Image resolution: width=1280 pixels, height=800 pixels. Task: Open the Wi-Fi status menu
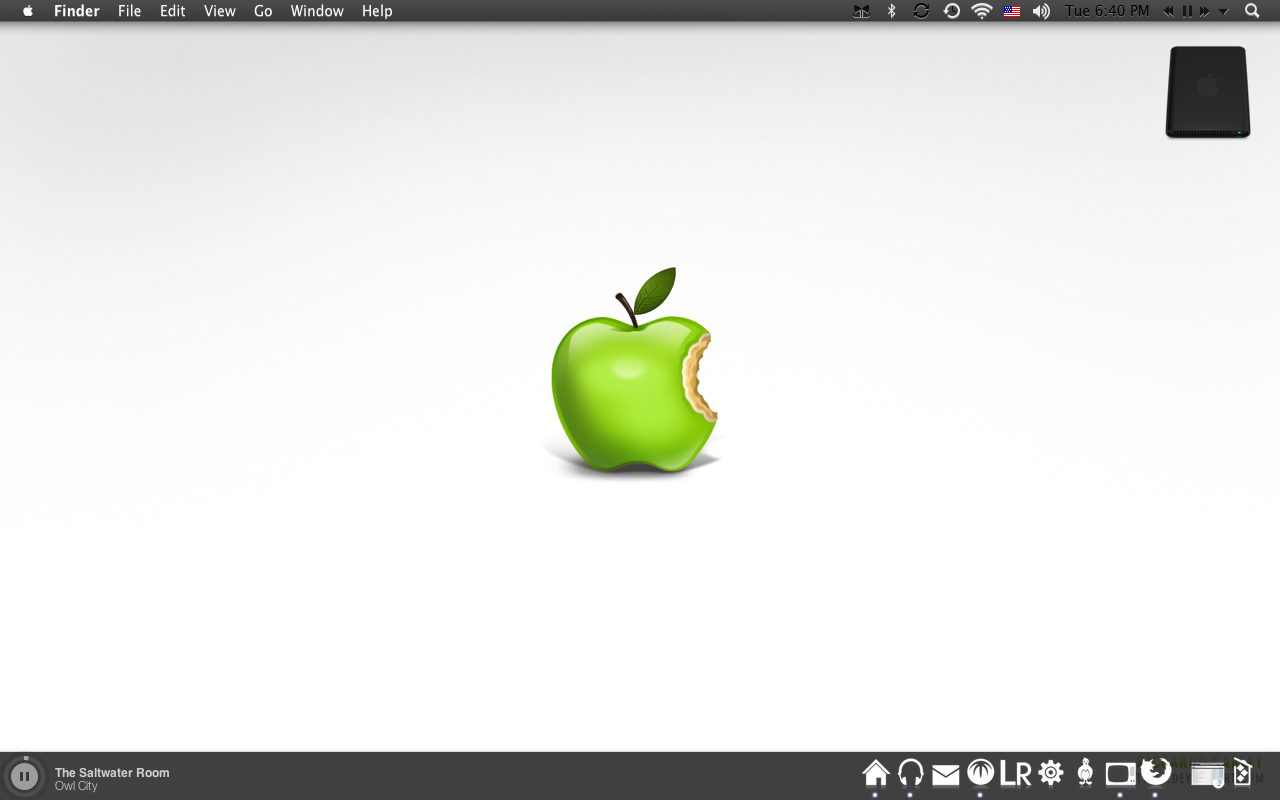(982, 11)
